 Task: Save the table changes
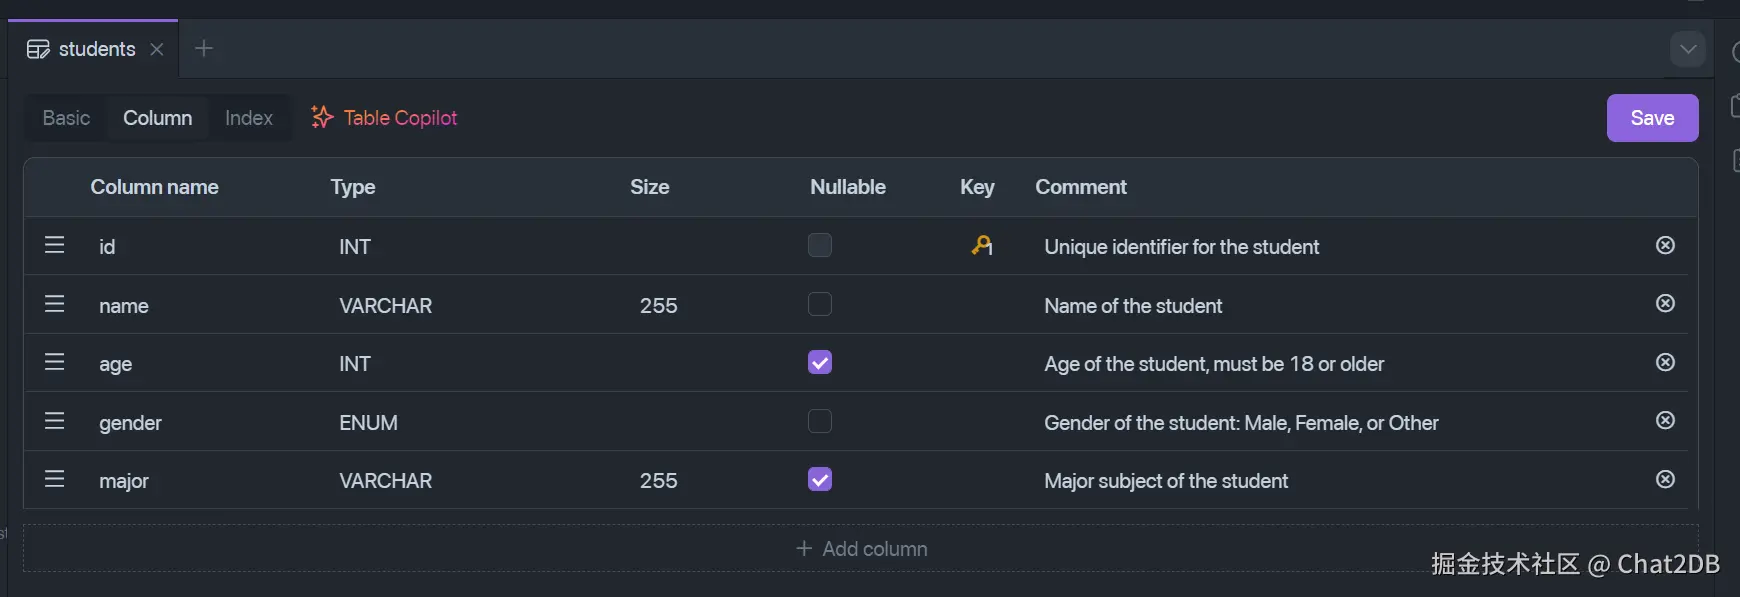coord(1652,118)
